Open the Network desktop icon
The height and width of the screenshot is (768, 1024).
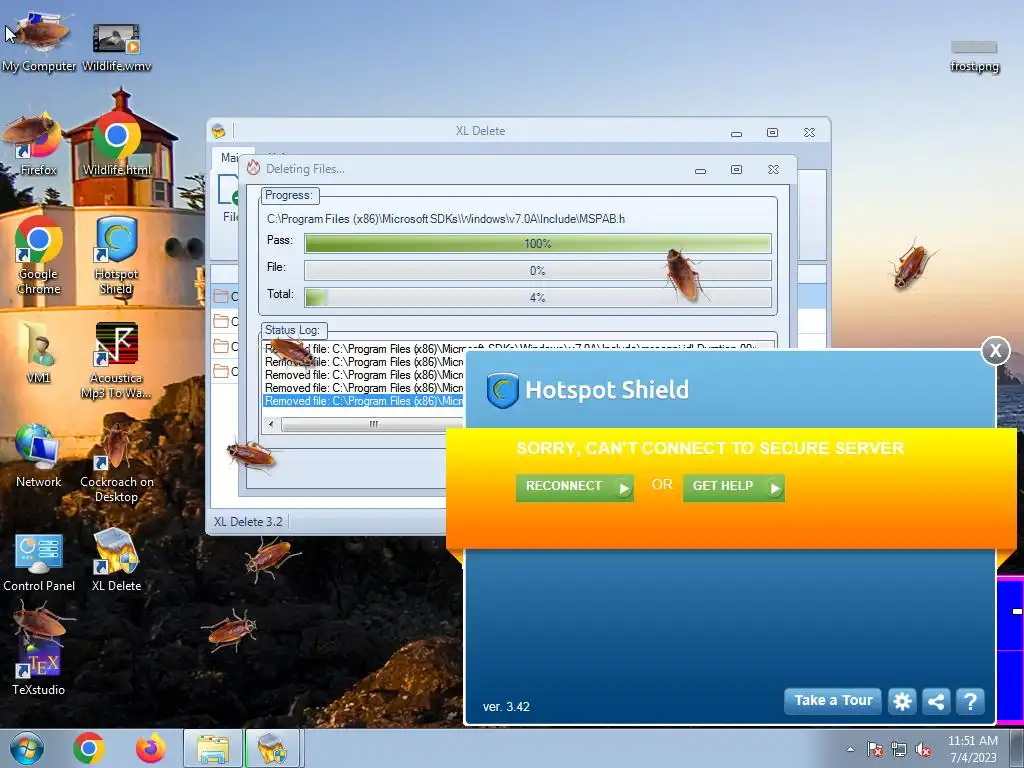(x=39, y=456)
